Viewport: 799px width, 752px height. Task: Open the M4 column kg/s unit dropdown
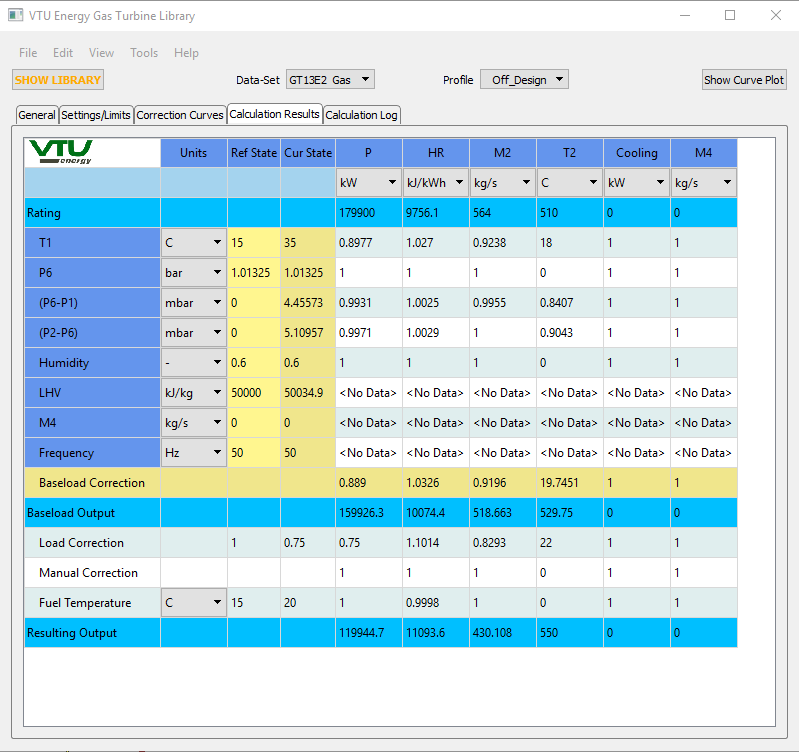click(704, 183)
